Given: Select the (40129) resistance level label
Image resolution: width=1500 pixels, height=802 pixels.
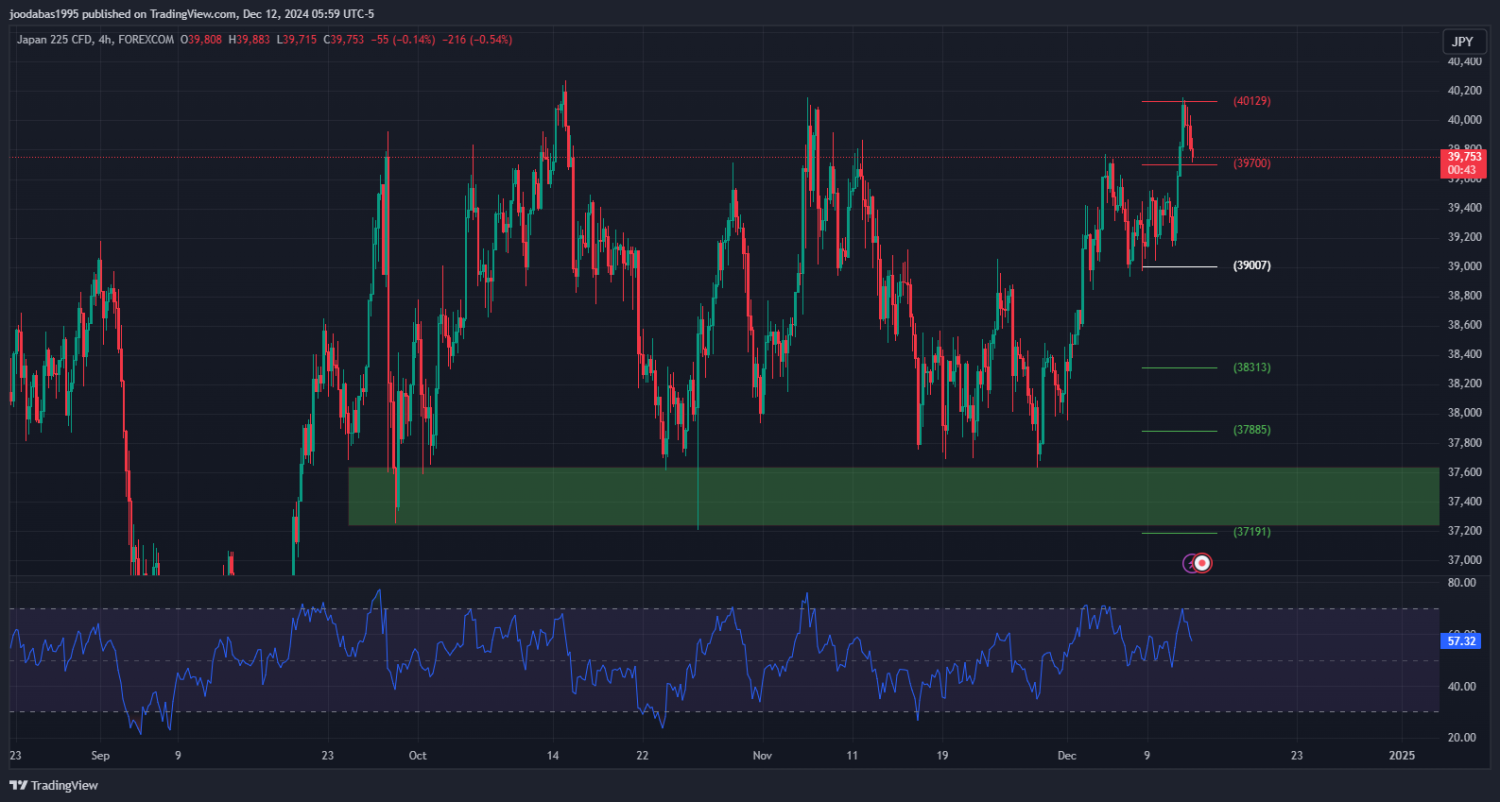Looking at the screenshot, I should 1251,101.
